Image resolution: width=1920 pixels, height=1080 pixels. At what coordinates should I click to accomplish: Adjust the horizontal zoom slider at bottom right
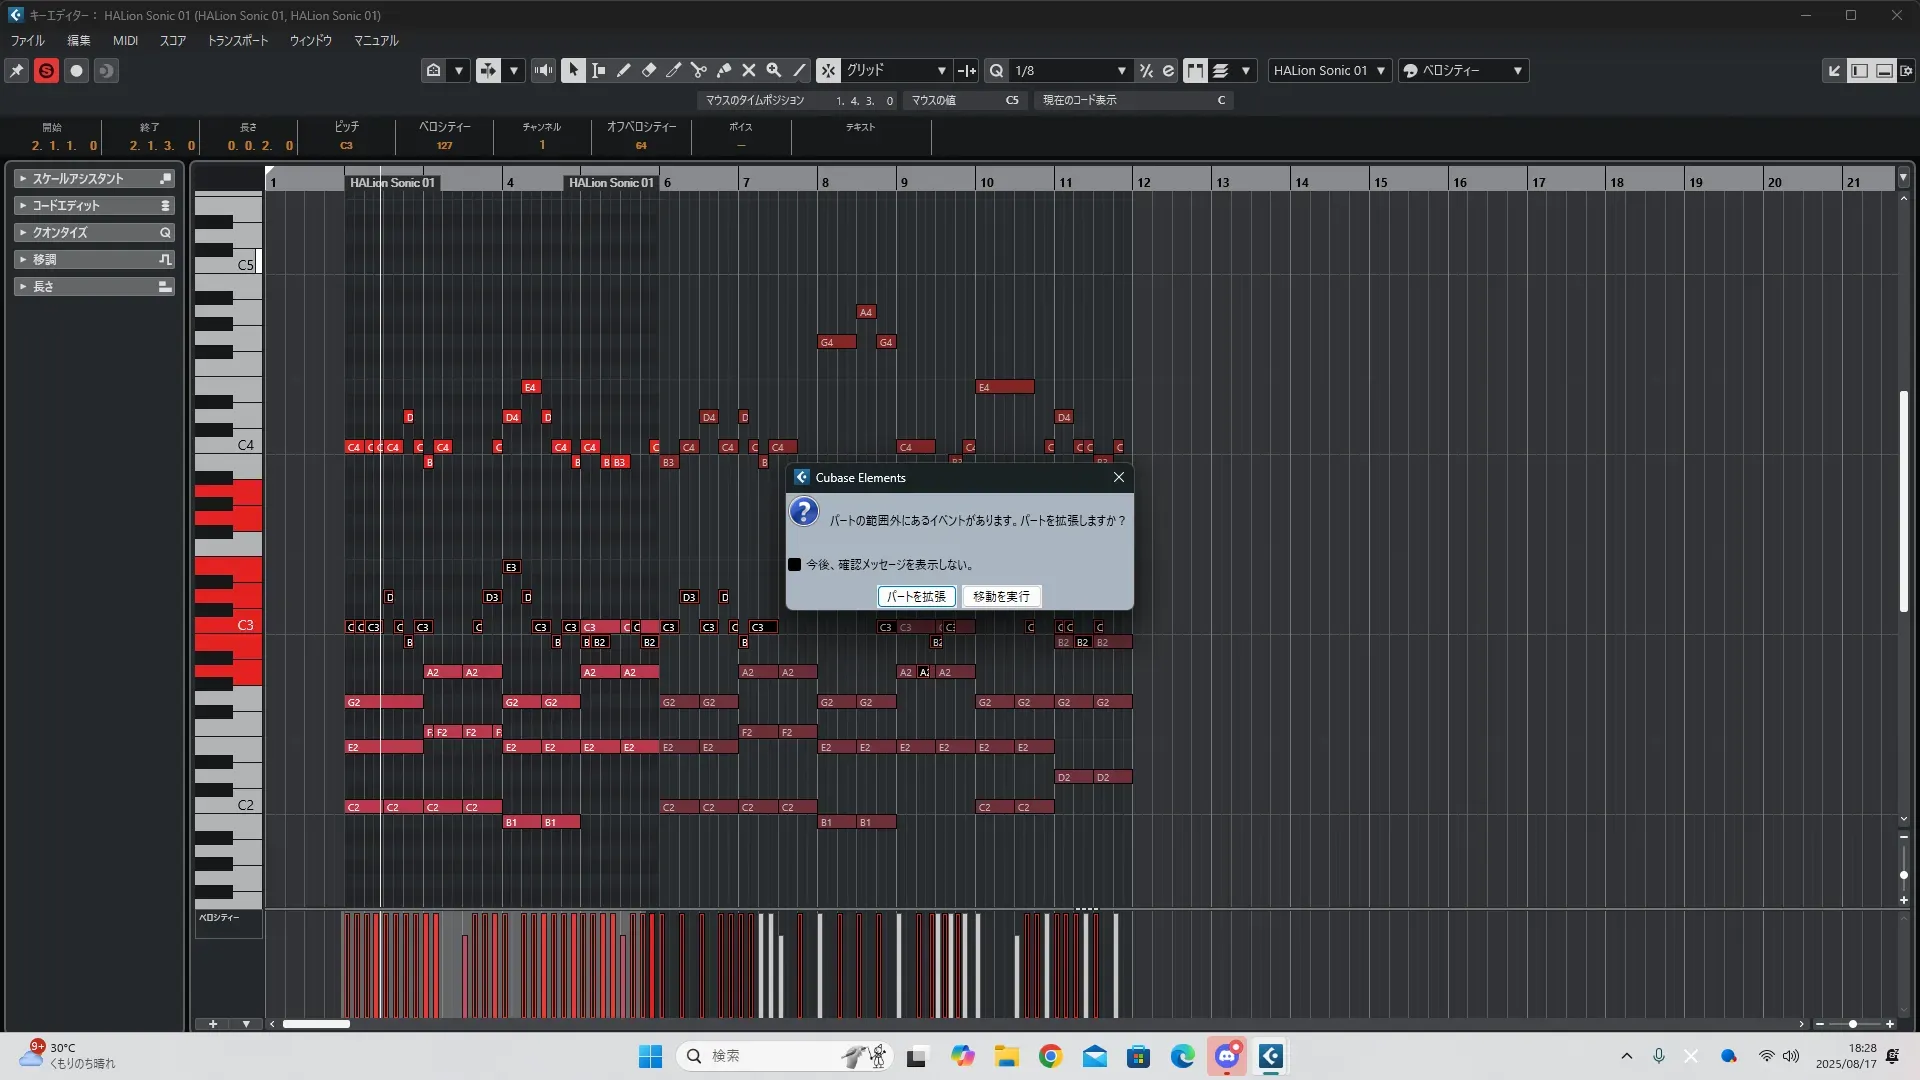coord(1852,1024)
